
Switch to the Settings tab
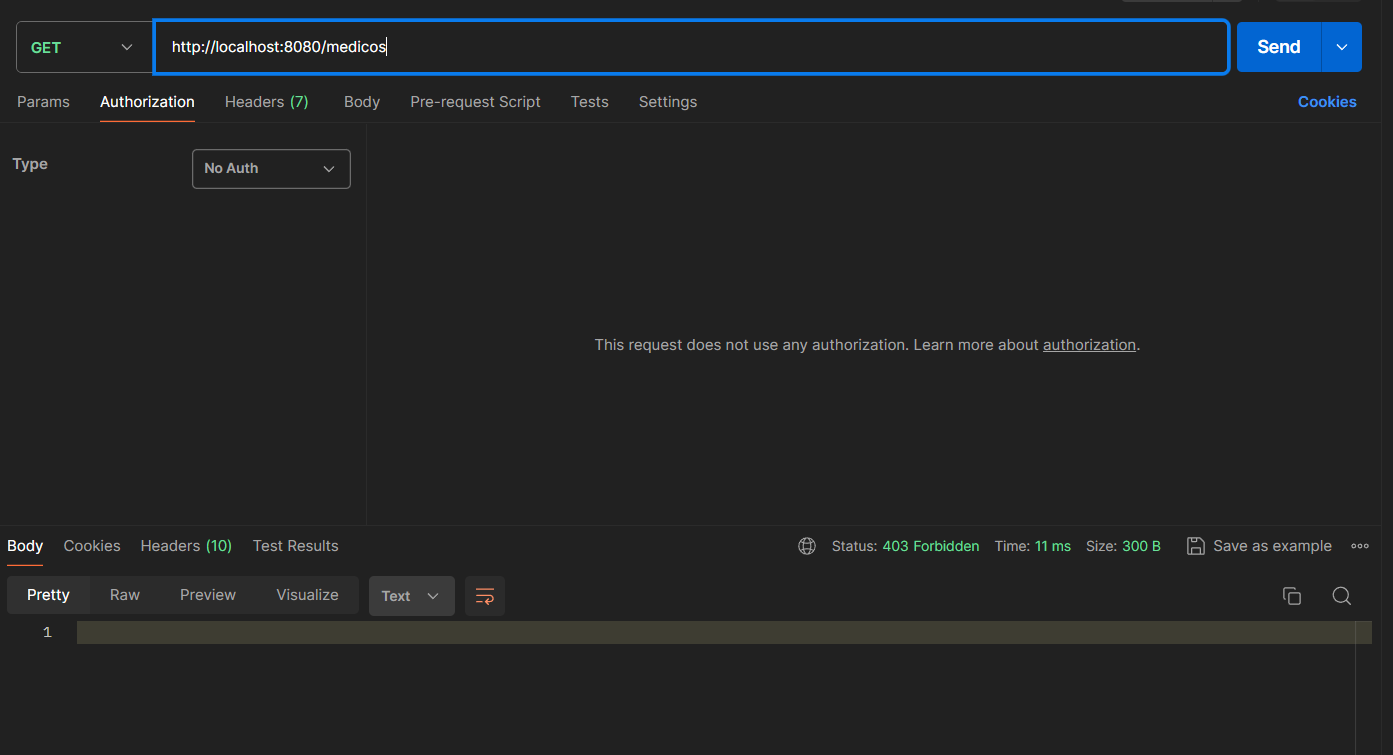668,102
